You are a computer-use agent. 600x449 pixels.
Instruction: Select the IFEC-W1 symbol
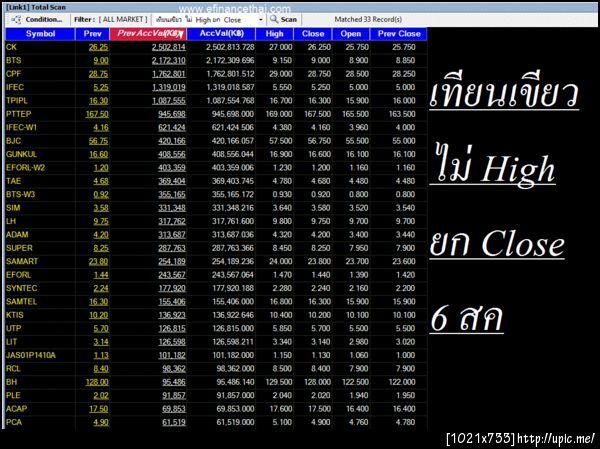(21, 127)
